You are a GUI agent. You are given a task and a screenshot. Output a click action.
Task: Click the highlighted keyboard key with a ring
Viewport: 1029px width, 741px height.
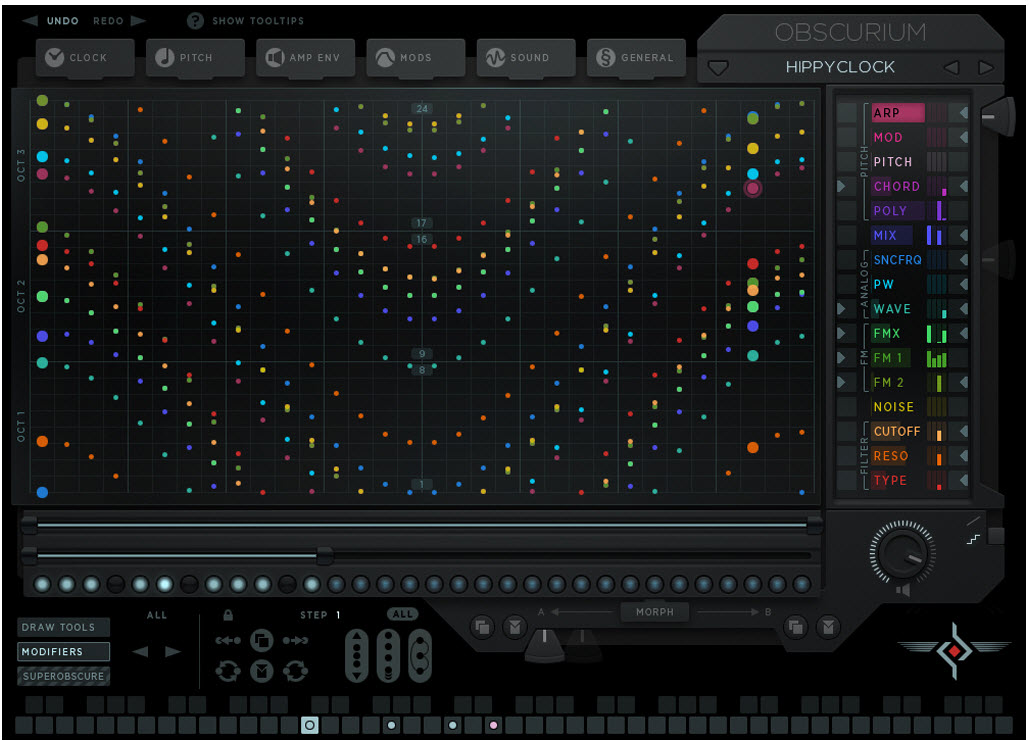point(310,725)
